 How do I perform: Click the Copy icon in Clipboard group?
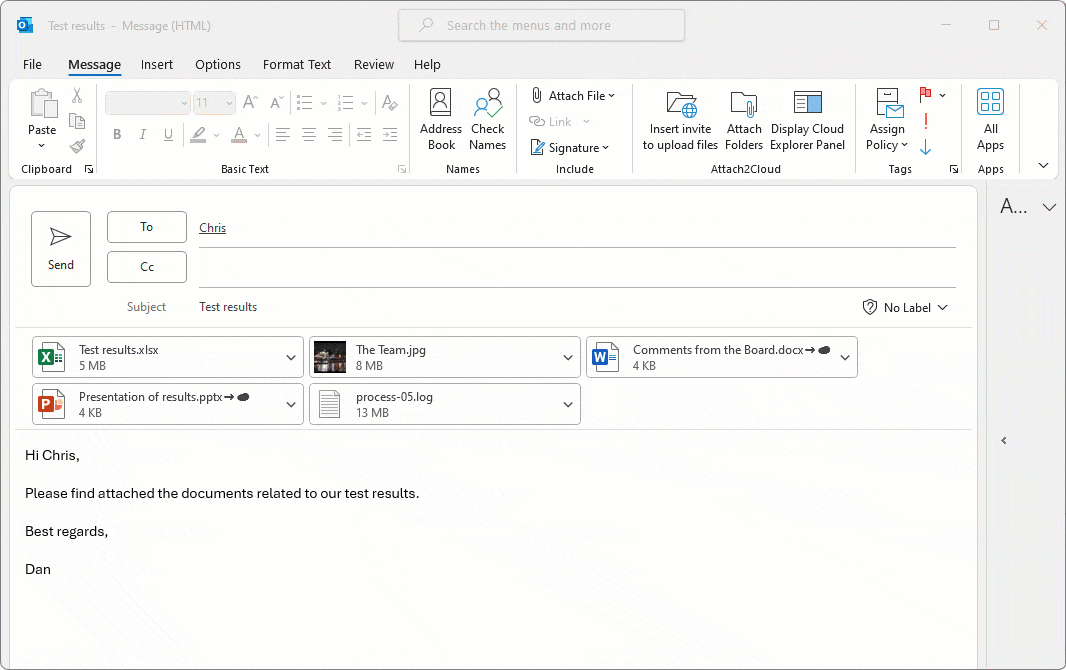tap(77, 121)
